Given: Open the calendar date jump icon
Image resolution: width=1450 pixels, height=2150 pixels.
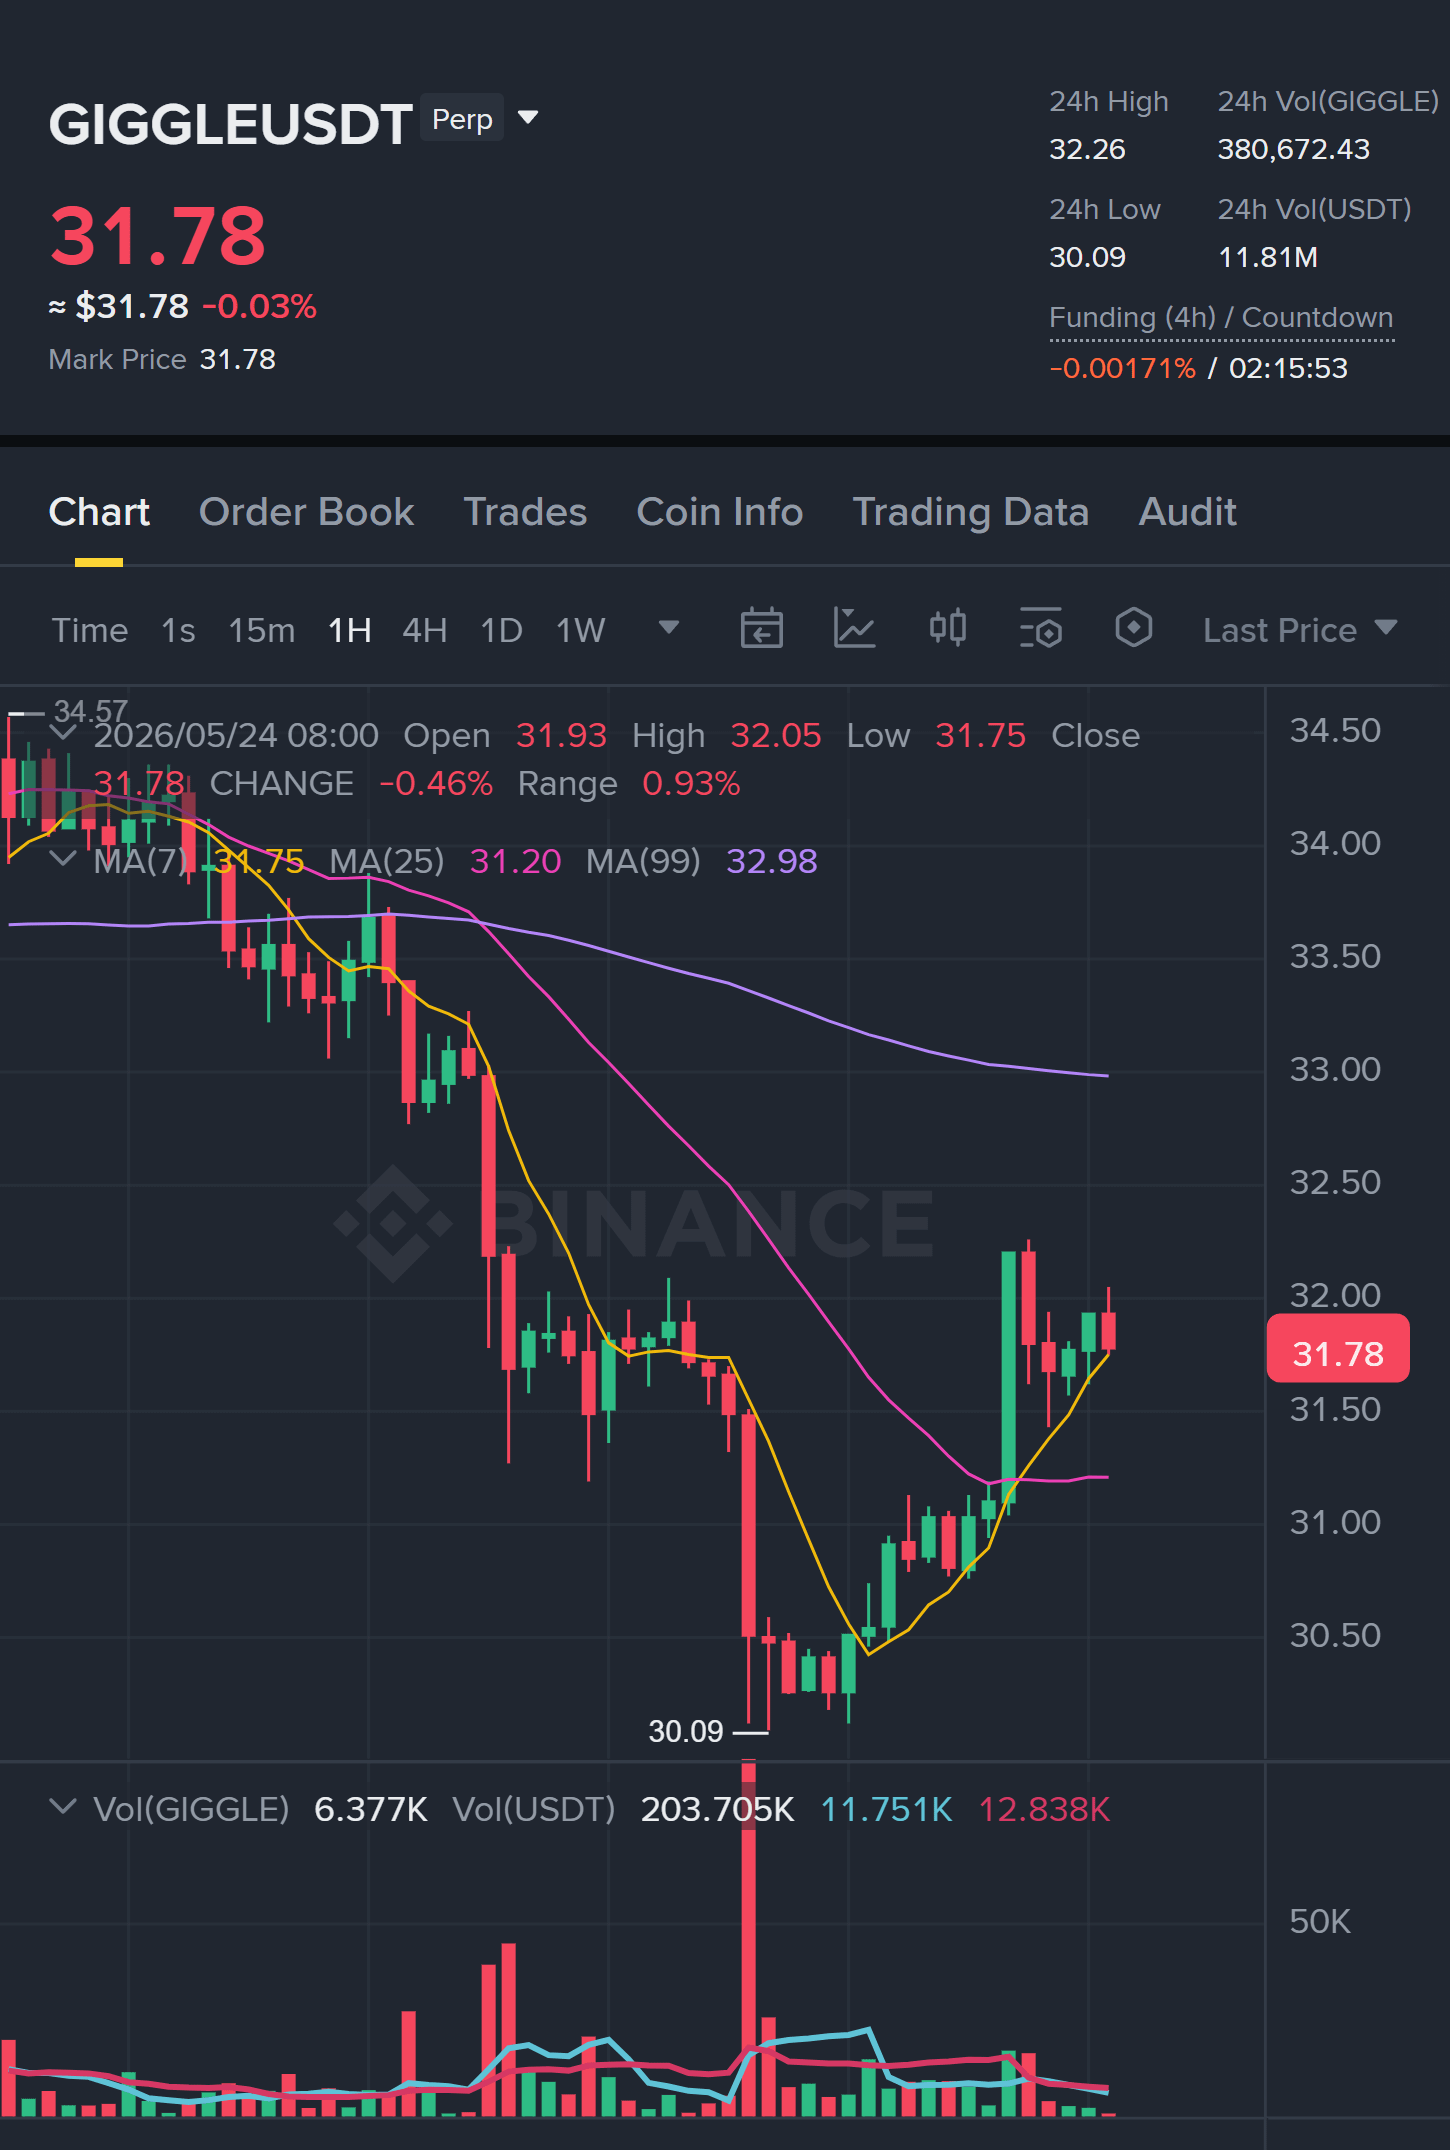Looking at the screenshot, I should click(x=761, y=629).
